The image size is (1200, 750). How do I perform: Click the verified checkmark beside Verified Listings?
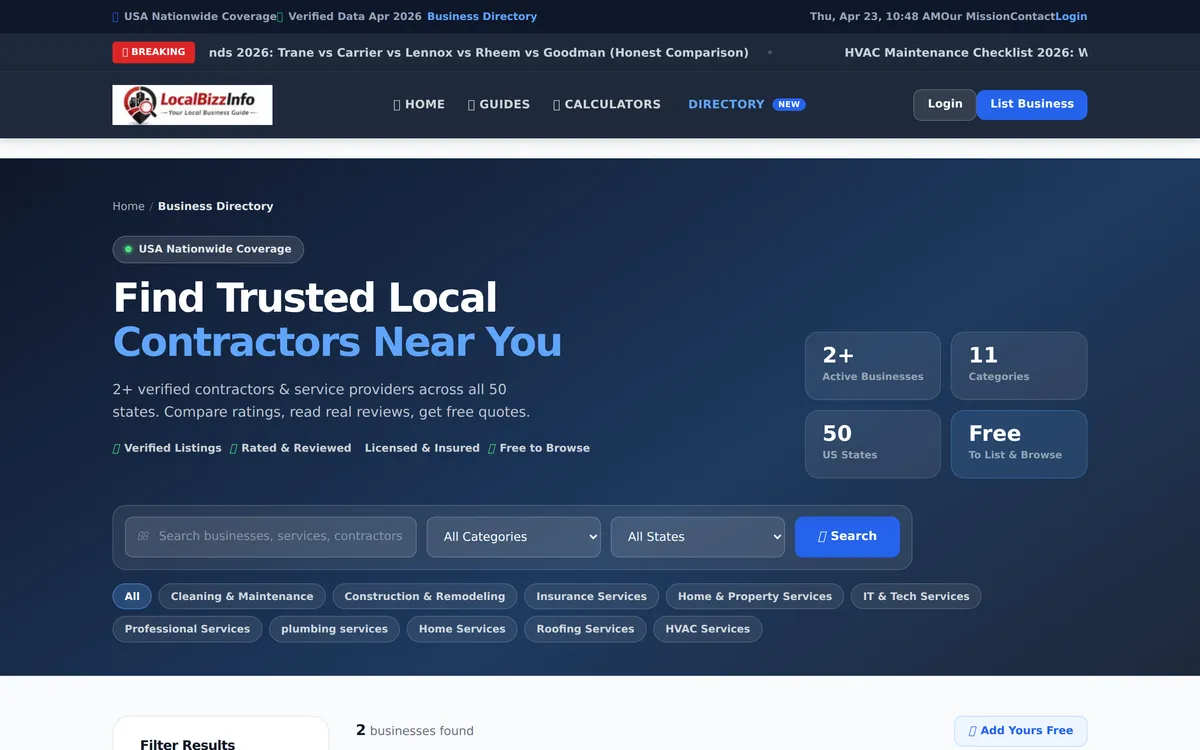click(115, 448)
